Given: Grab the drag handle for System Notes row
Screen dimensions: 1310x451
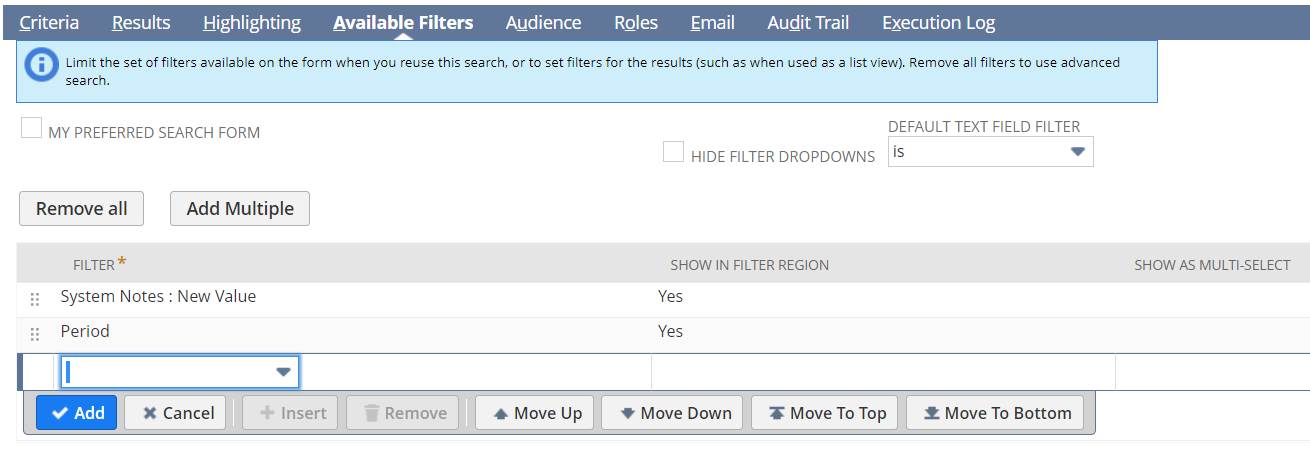Looking at the screenshot, I should (x=35, y=299).
